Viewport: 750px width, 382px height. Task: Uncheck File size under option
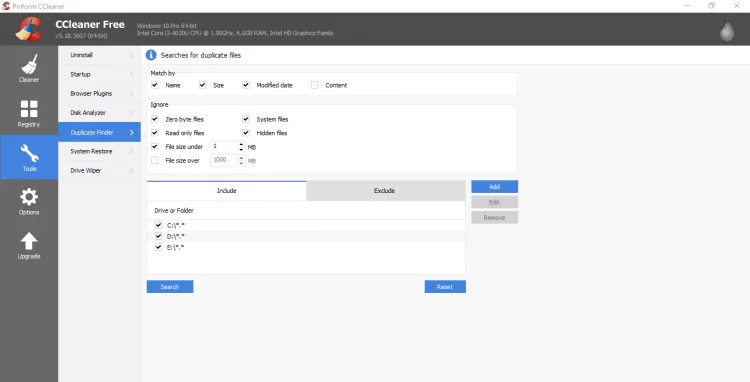(x=154, y=146)
